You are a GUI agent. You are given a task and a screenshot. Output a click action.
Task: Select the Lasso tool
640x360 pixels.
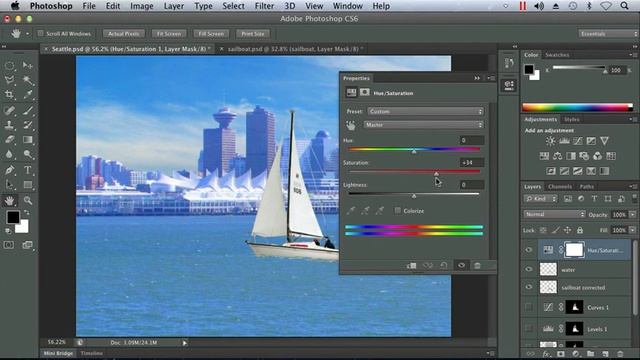pos(9,80)
